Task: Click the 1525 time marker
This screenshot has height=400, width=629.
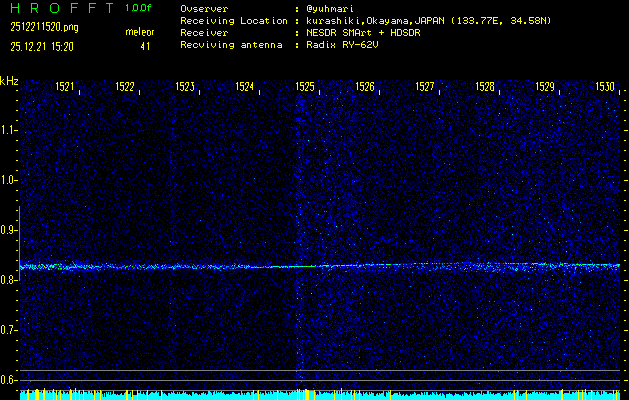Action: [x=305, y=88]
